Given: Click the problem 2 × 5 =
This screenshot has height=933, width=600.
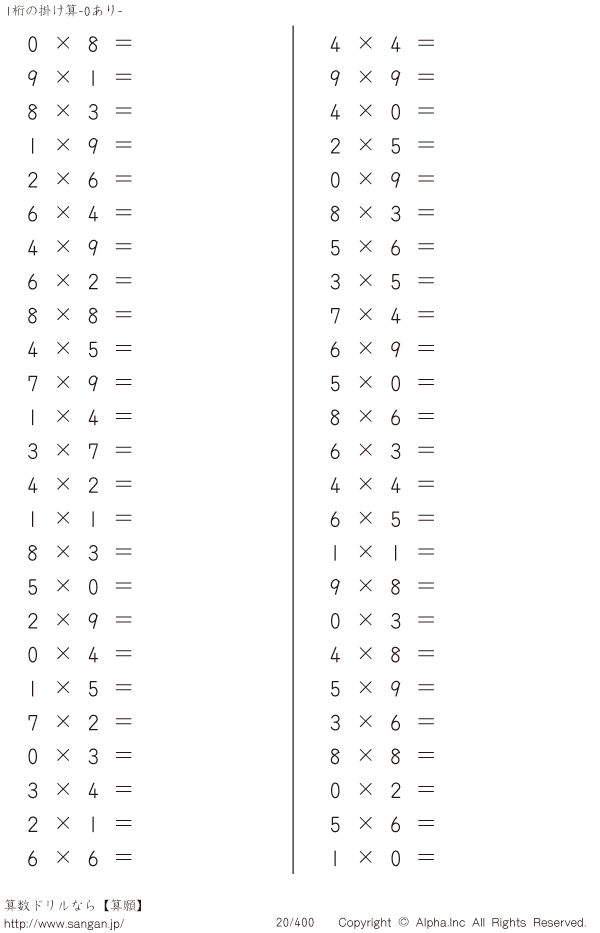Looking at the screenshot, I should pyautogui.click(x=382, y=146).
